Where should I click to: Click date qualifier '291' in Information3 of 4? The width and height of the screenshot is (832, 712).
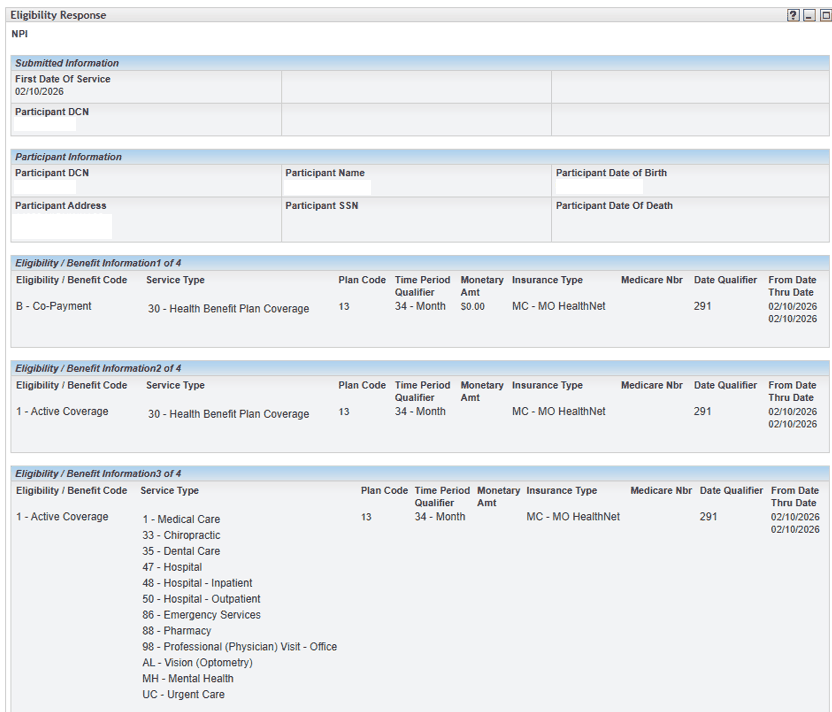tap(708, 516)
